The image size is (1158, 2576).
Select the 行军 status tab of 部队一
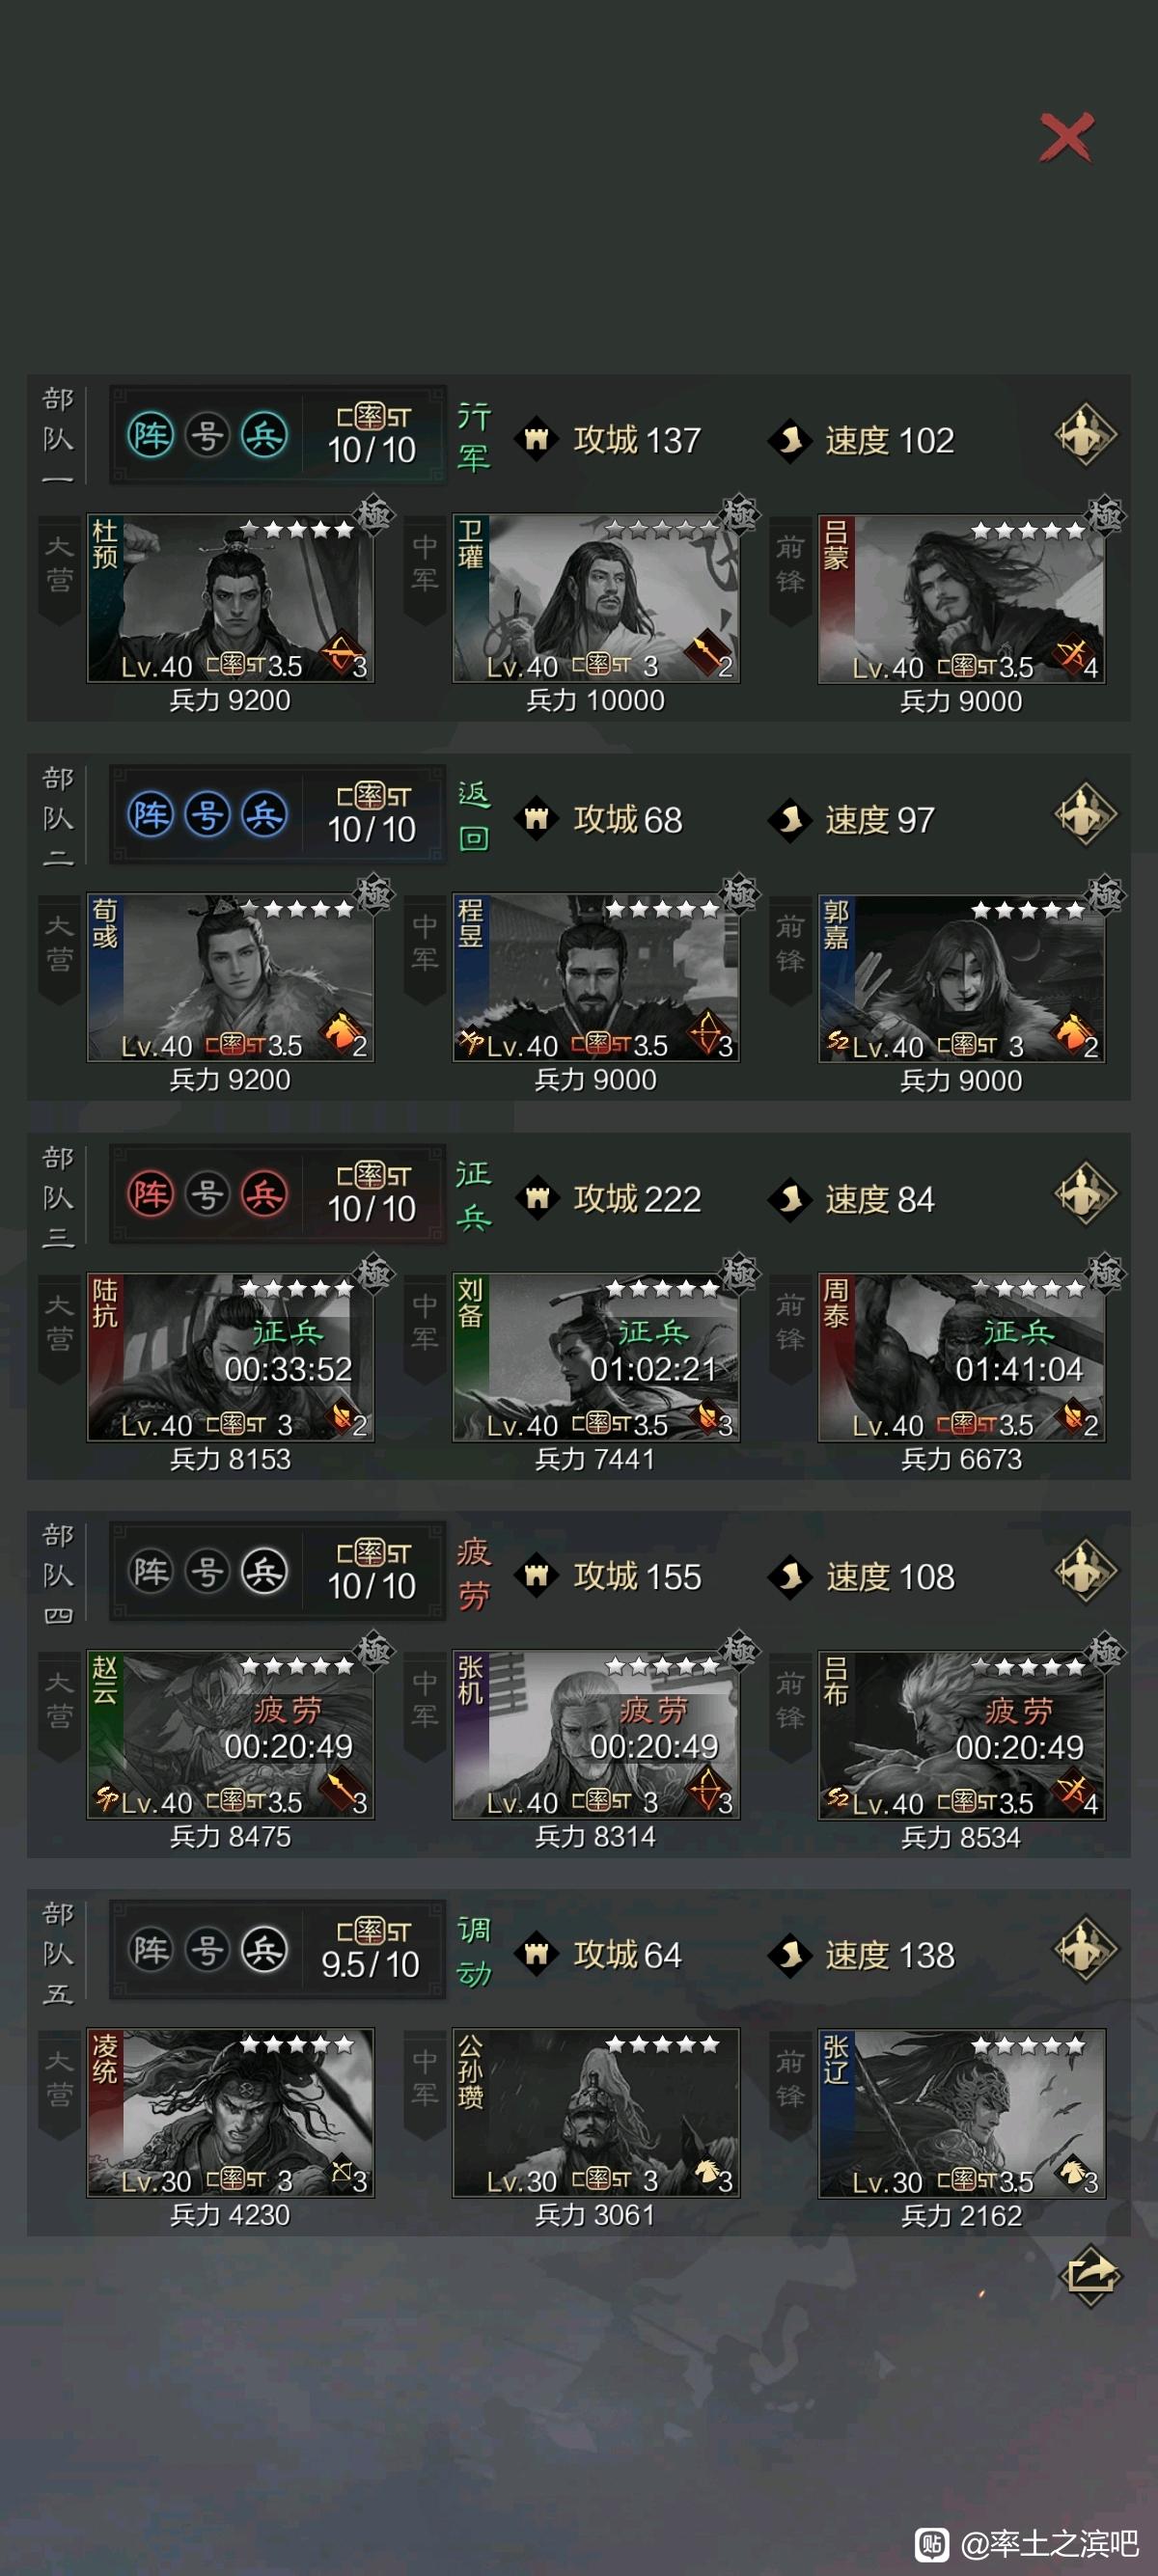[x=474, y=436]
